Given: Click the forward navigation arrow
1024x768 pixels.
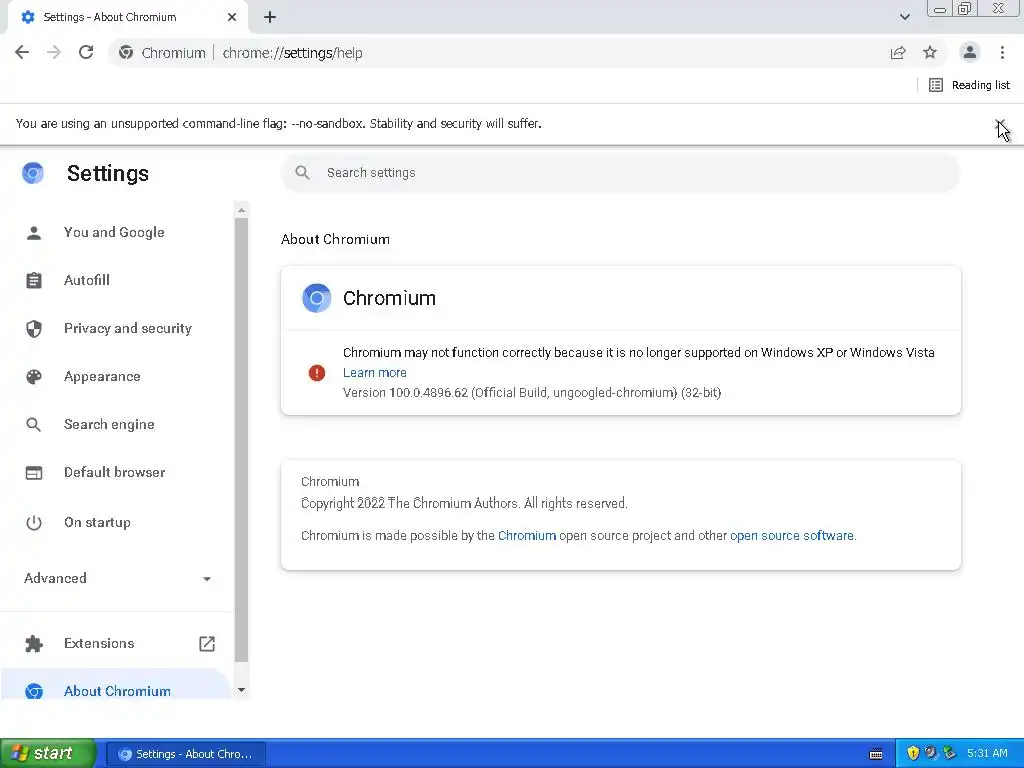Looking at the screenshot, I should (54, 52).
